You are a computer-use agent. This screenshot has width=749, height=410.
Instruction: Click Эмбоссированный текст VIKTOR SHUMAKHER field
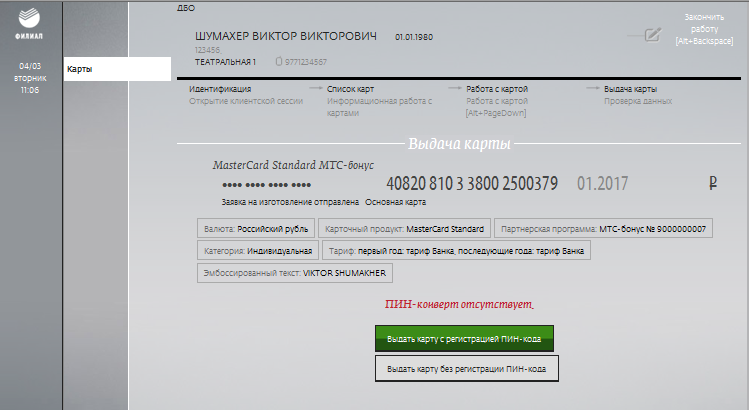[x=295, y=273]
